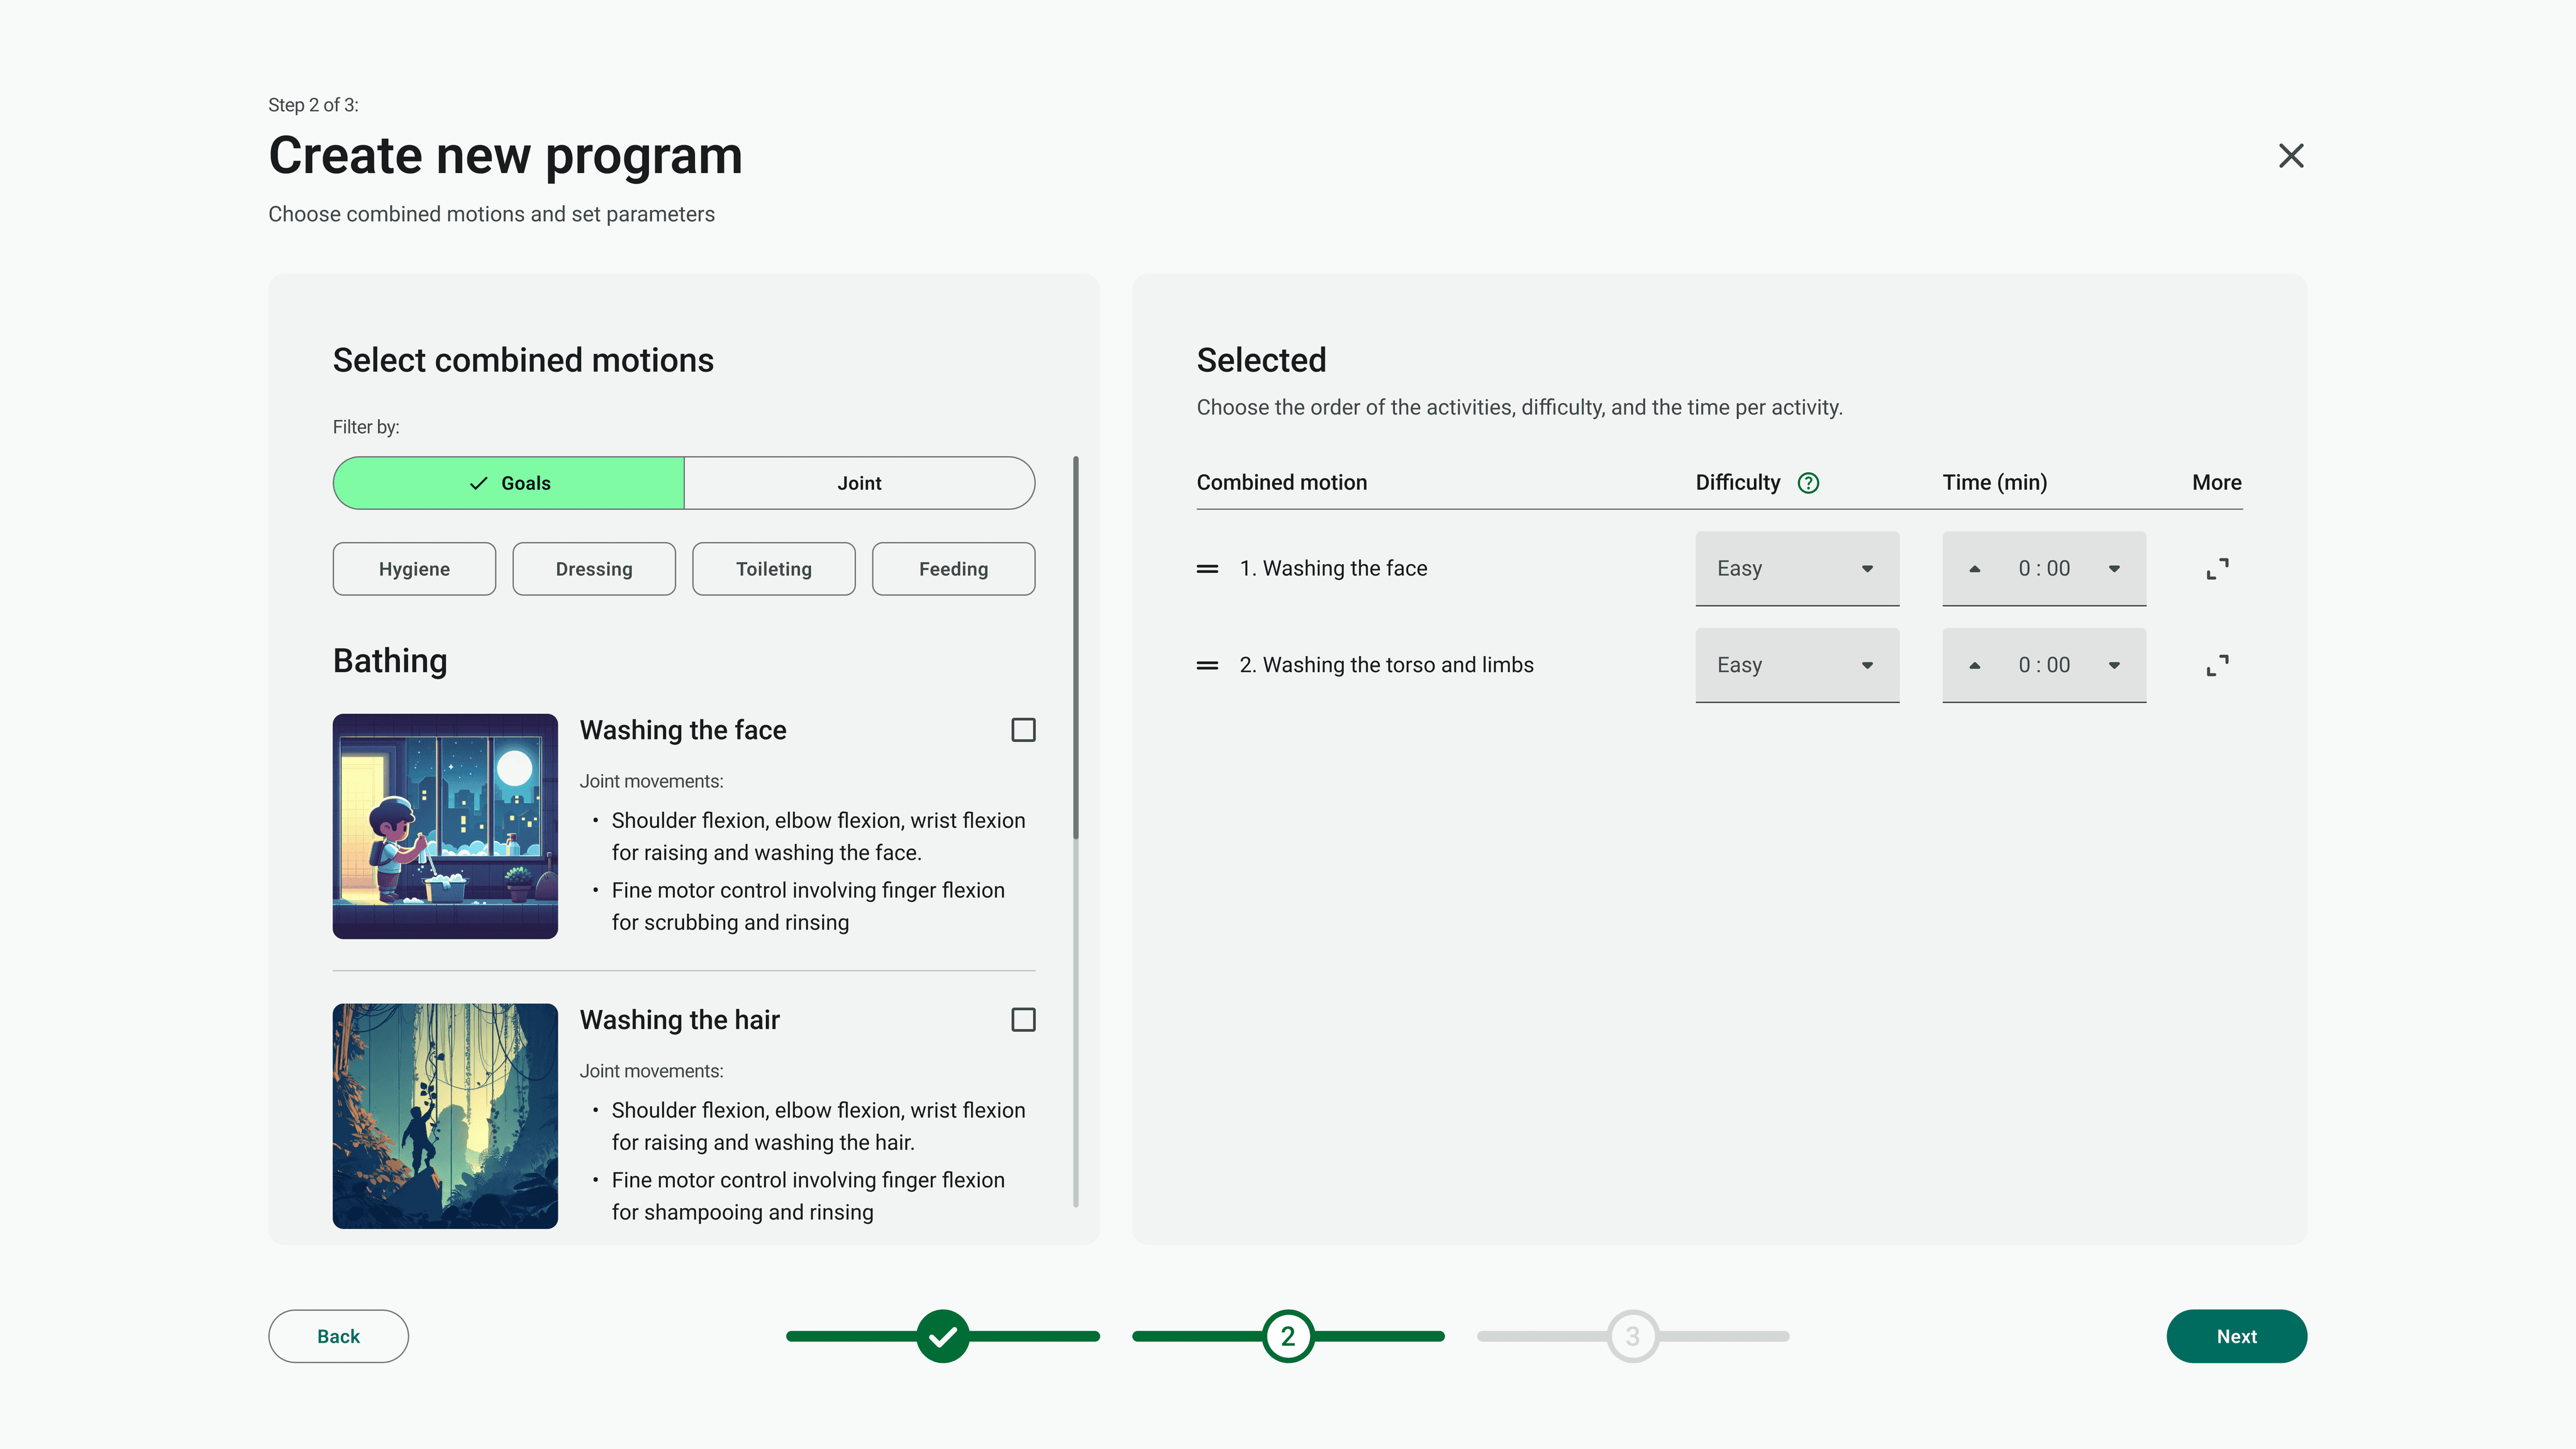Expand details for Washing the torso and limbs
This screenshot has height=1449, width=2576.
[2217, 665]
